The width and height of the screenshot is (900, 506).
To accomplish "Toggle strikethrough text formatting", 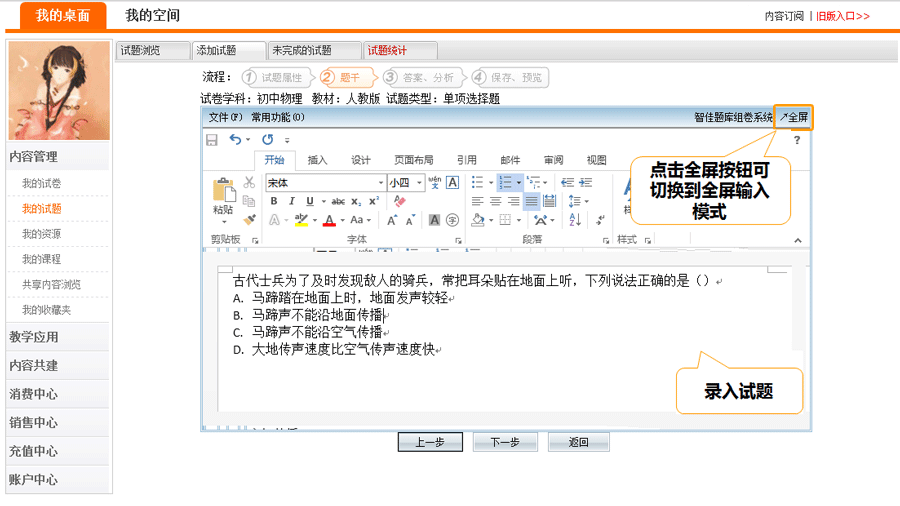I will [x=337, y=201].
